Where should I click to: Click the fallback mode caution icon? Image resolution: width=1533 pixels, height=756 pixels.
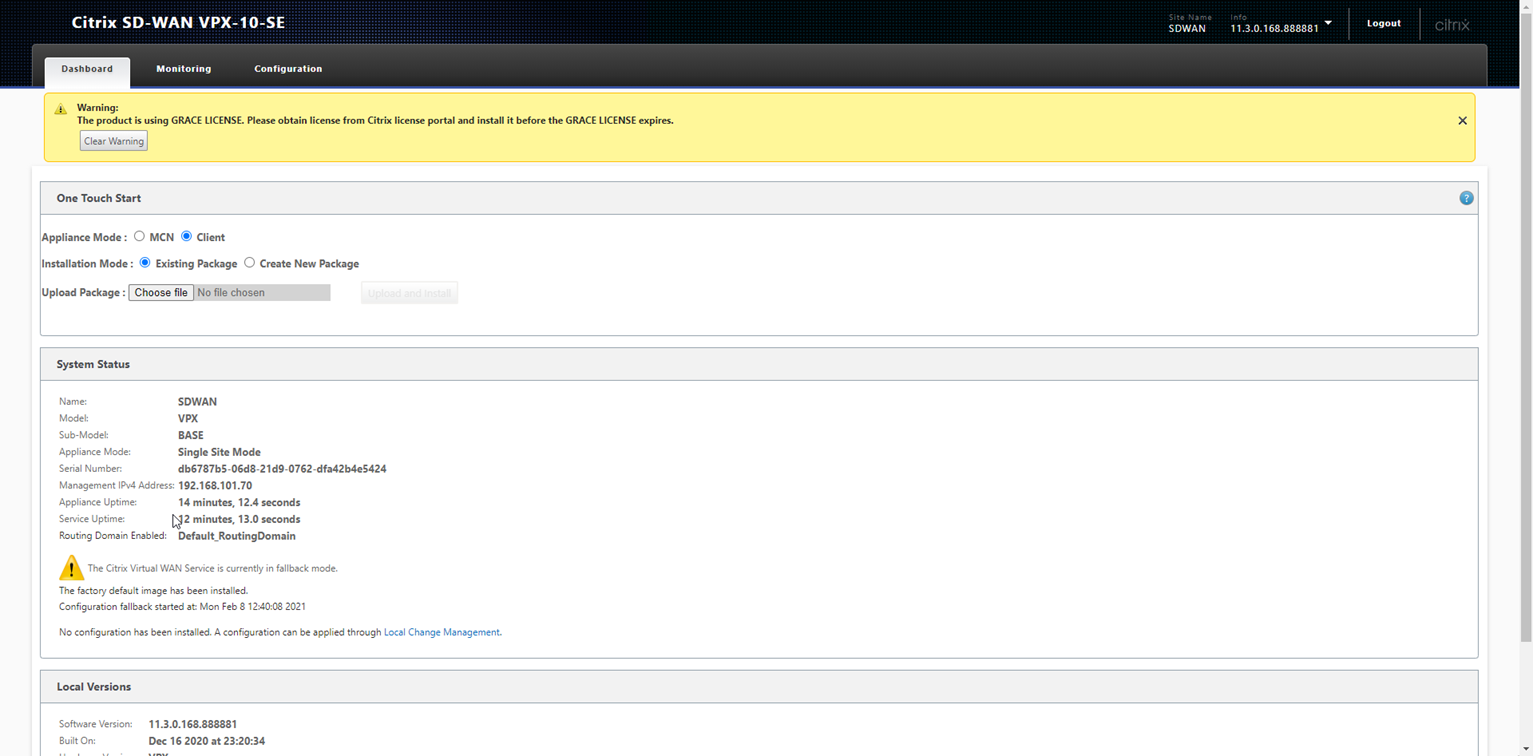coord(71,568)
